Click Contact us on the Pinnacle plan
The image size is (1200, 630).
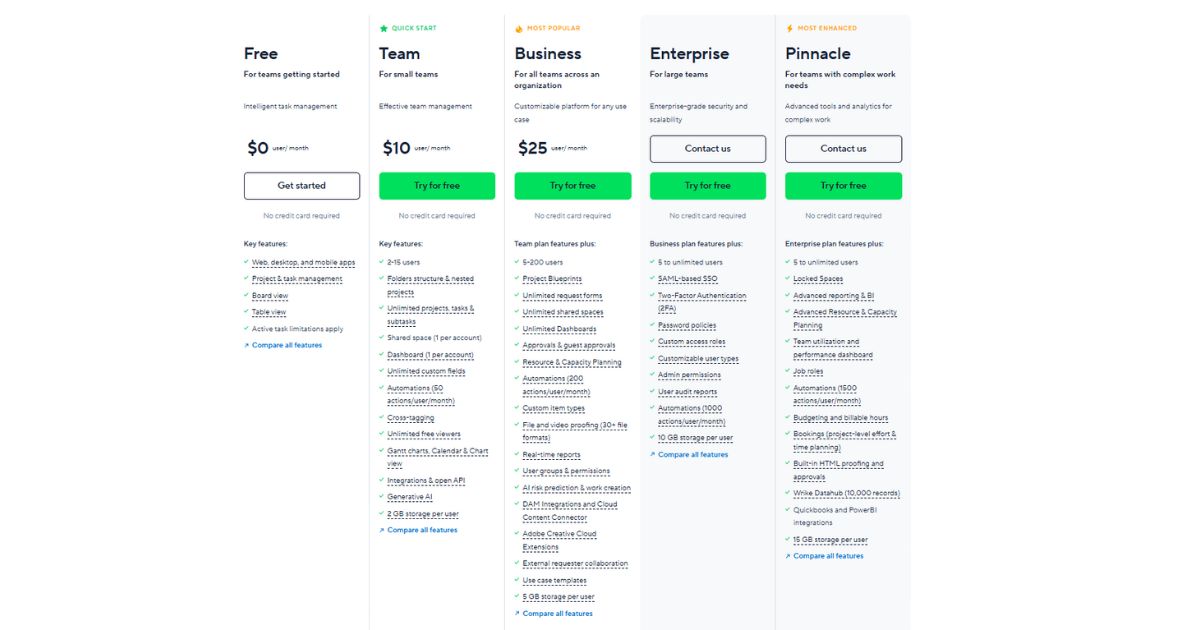(843, 149)
